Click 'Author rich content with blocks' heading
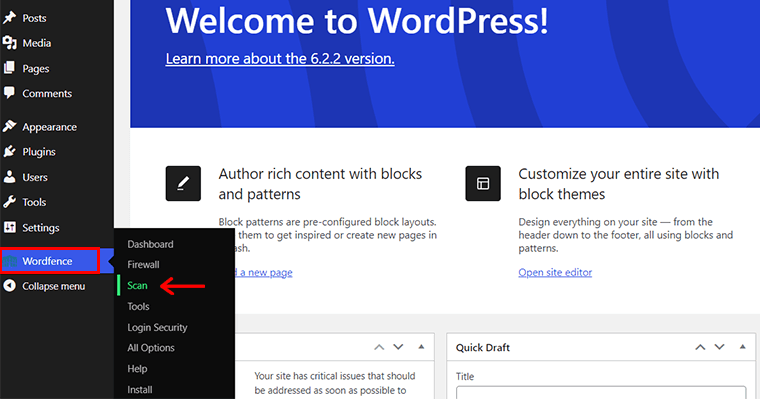The height and width of the screenshot is (399, 760). tap(320, 184)
